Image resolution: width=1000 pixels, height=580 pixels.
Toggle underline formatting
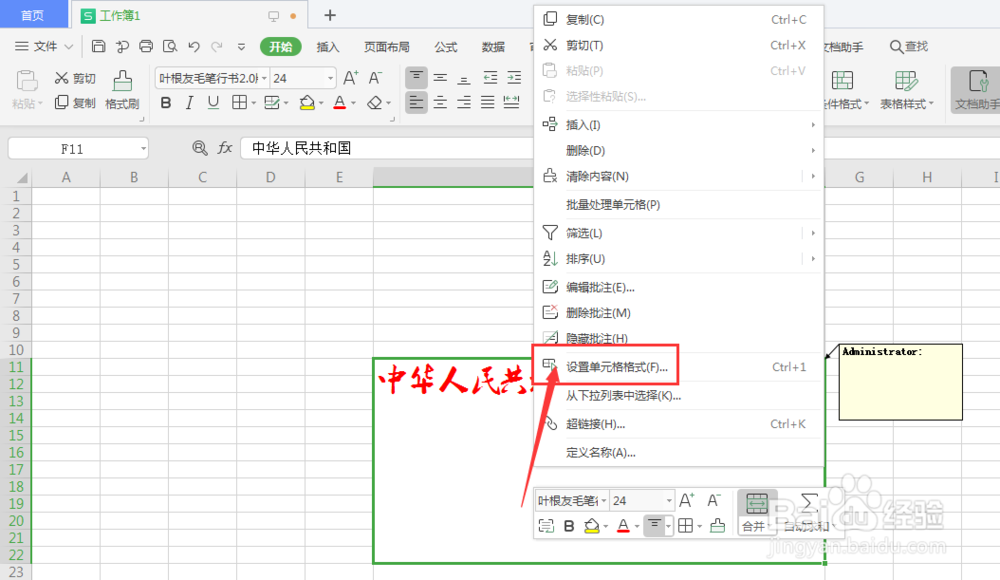213,102
